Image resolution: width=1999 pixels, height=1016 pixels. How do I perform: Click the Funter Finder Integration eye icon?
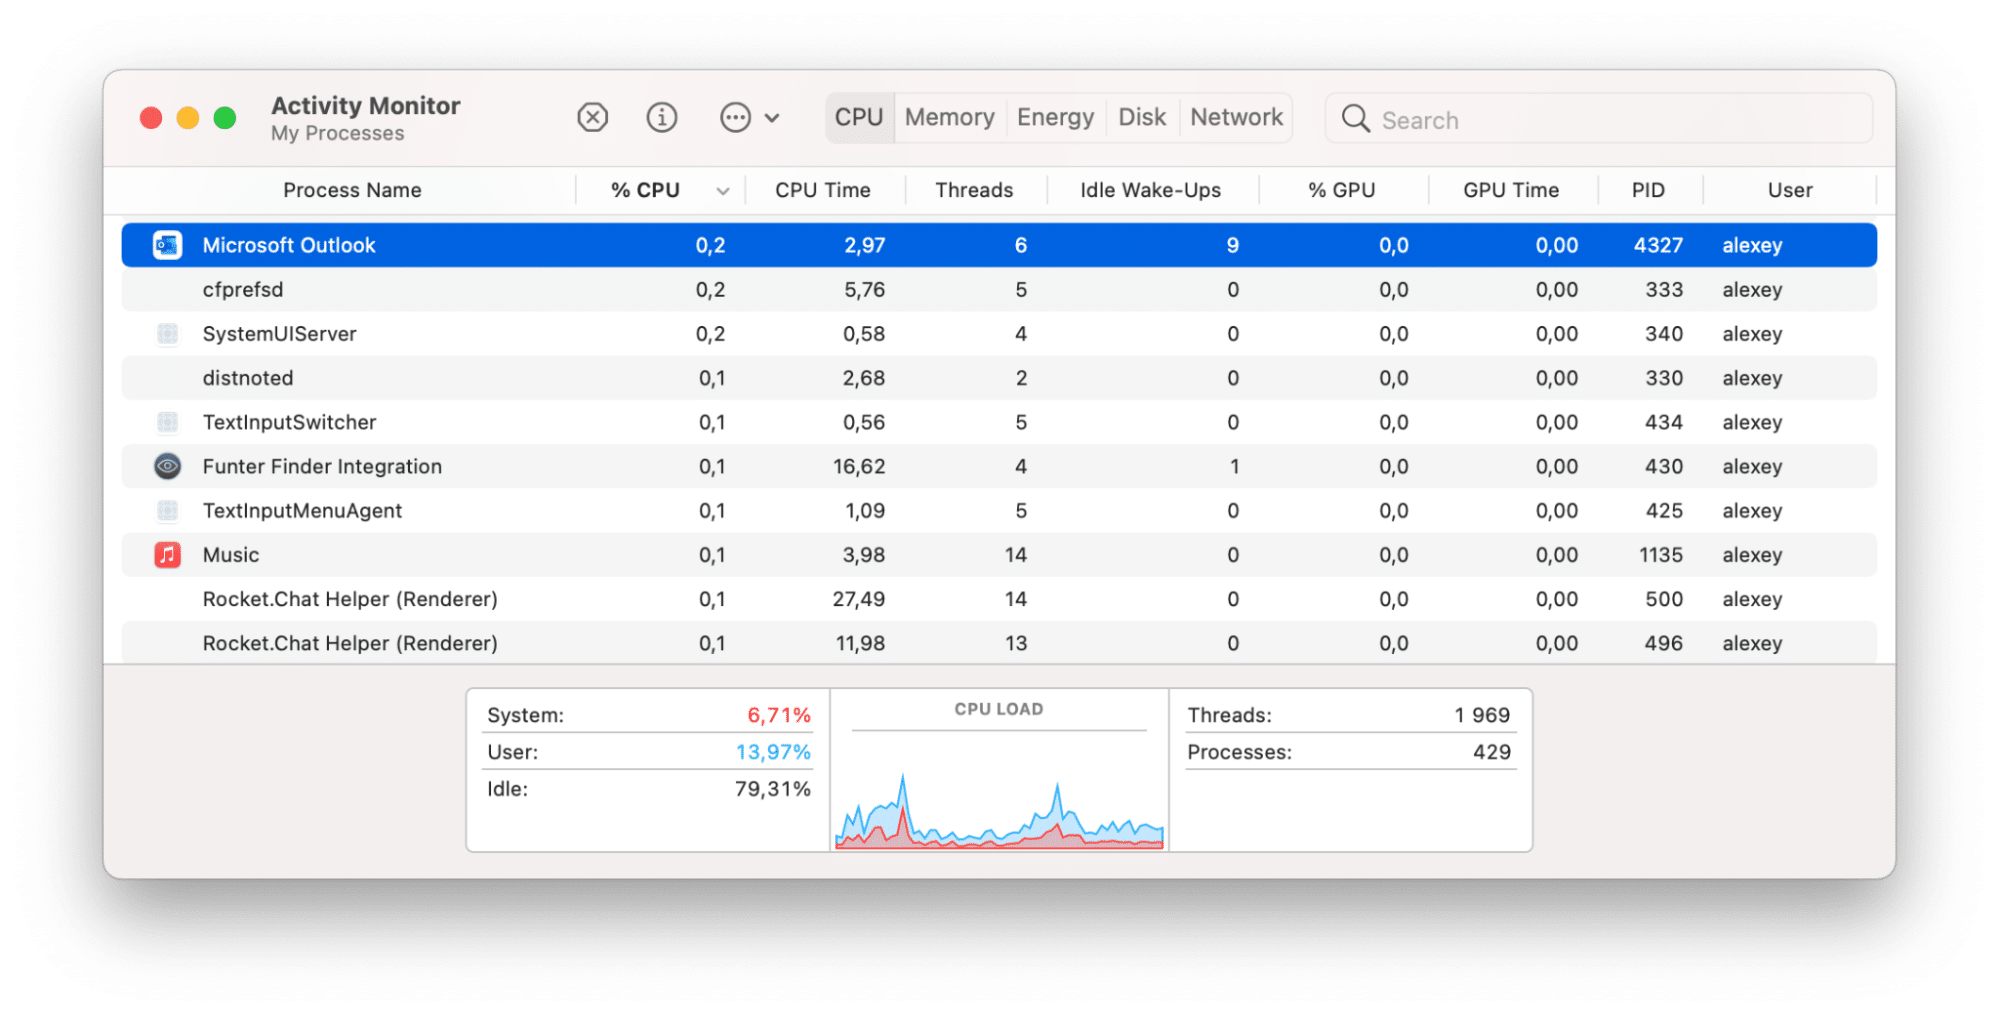[167, 466]
